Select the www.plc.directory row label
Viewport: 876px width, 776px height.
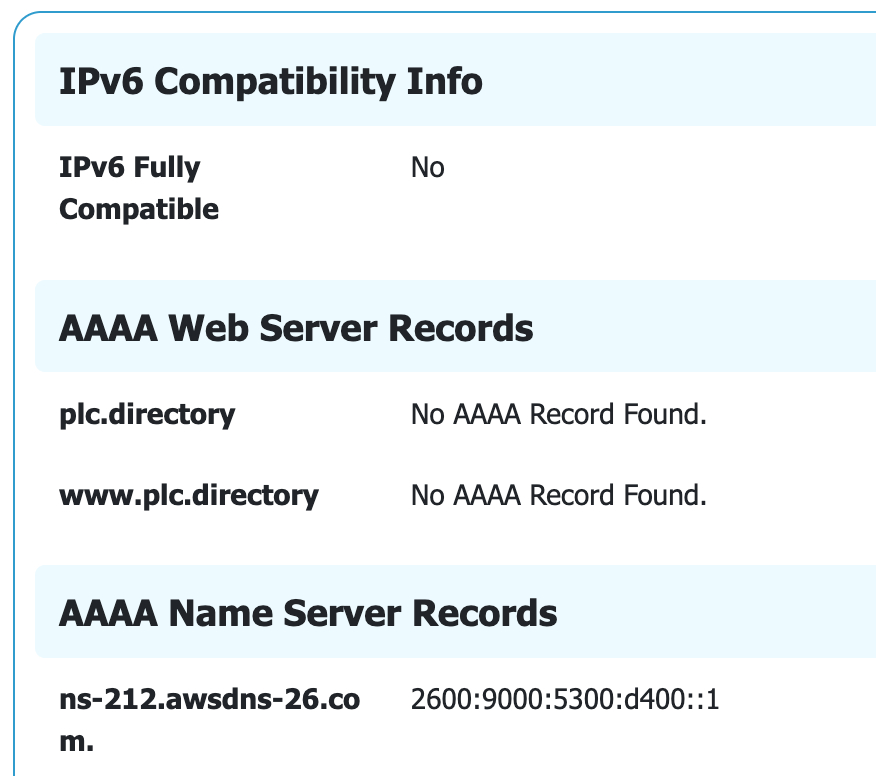tap(188, 495)
